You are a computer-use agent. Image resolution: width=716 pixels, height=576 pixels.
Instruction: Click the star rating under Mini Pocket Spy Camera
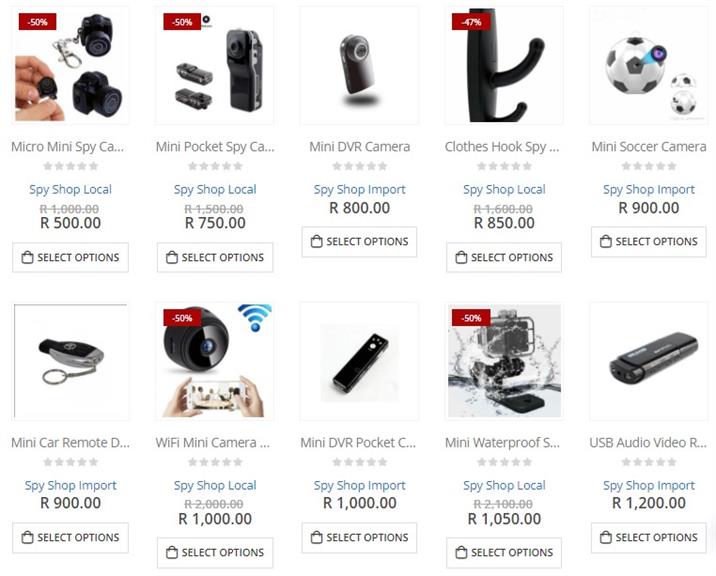click(x=215, y=166)
